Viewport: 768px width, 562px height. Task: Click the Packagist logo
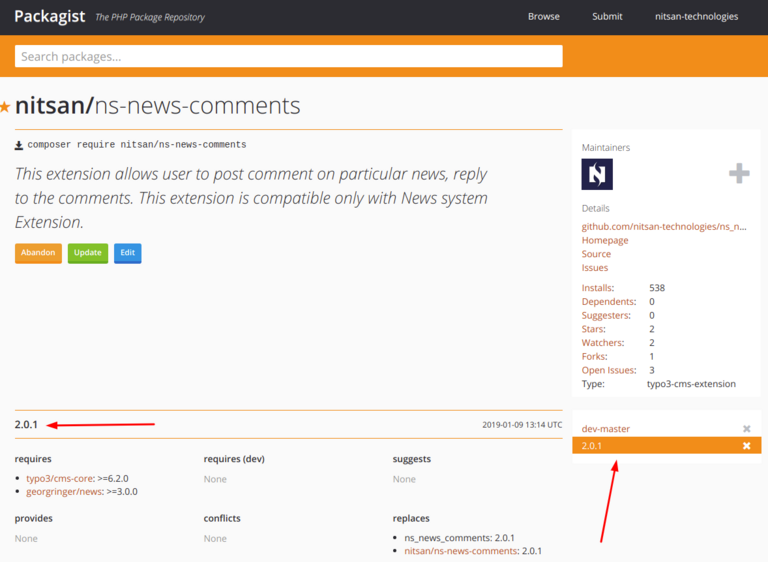click(x=50, y=17)
